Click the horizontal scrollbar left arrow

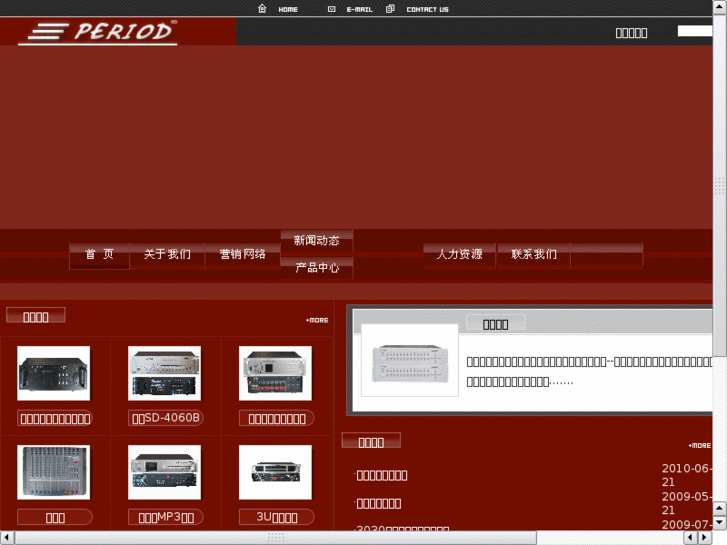click(x=6, y=537)
